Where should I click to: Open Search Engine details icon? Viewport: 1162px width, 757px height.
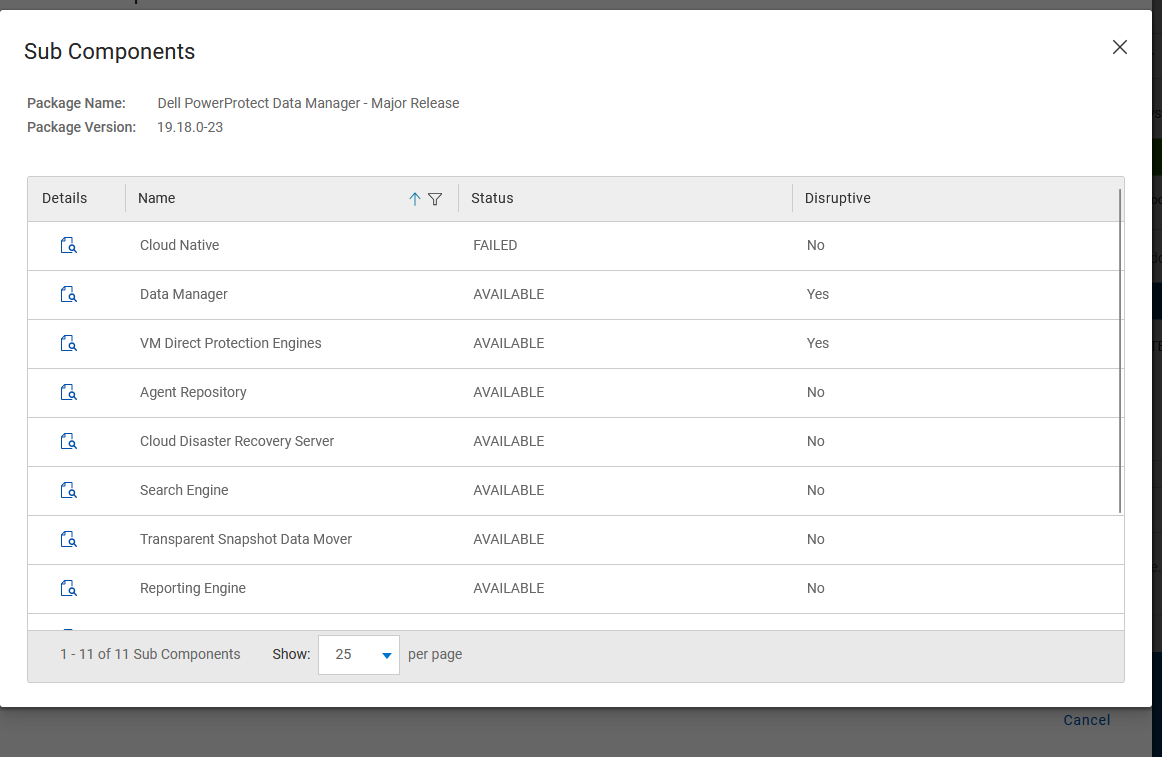click(x=68, y=491)
